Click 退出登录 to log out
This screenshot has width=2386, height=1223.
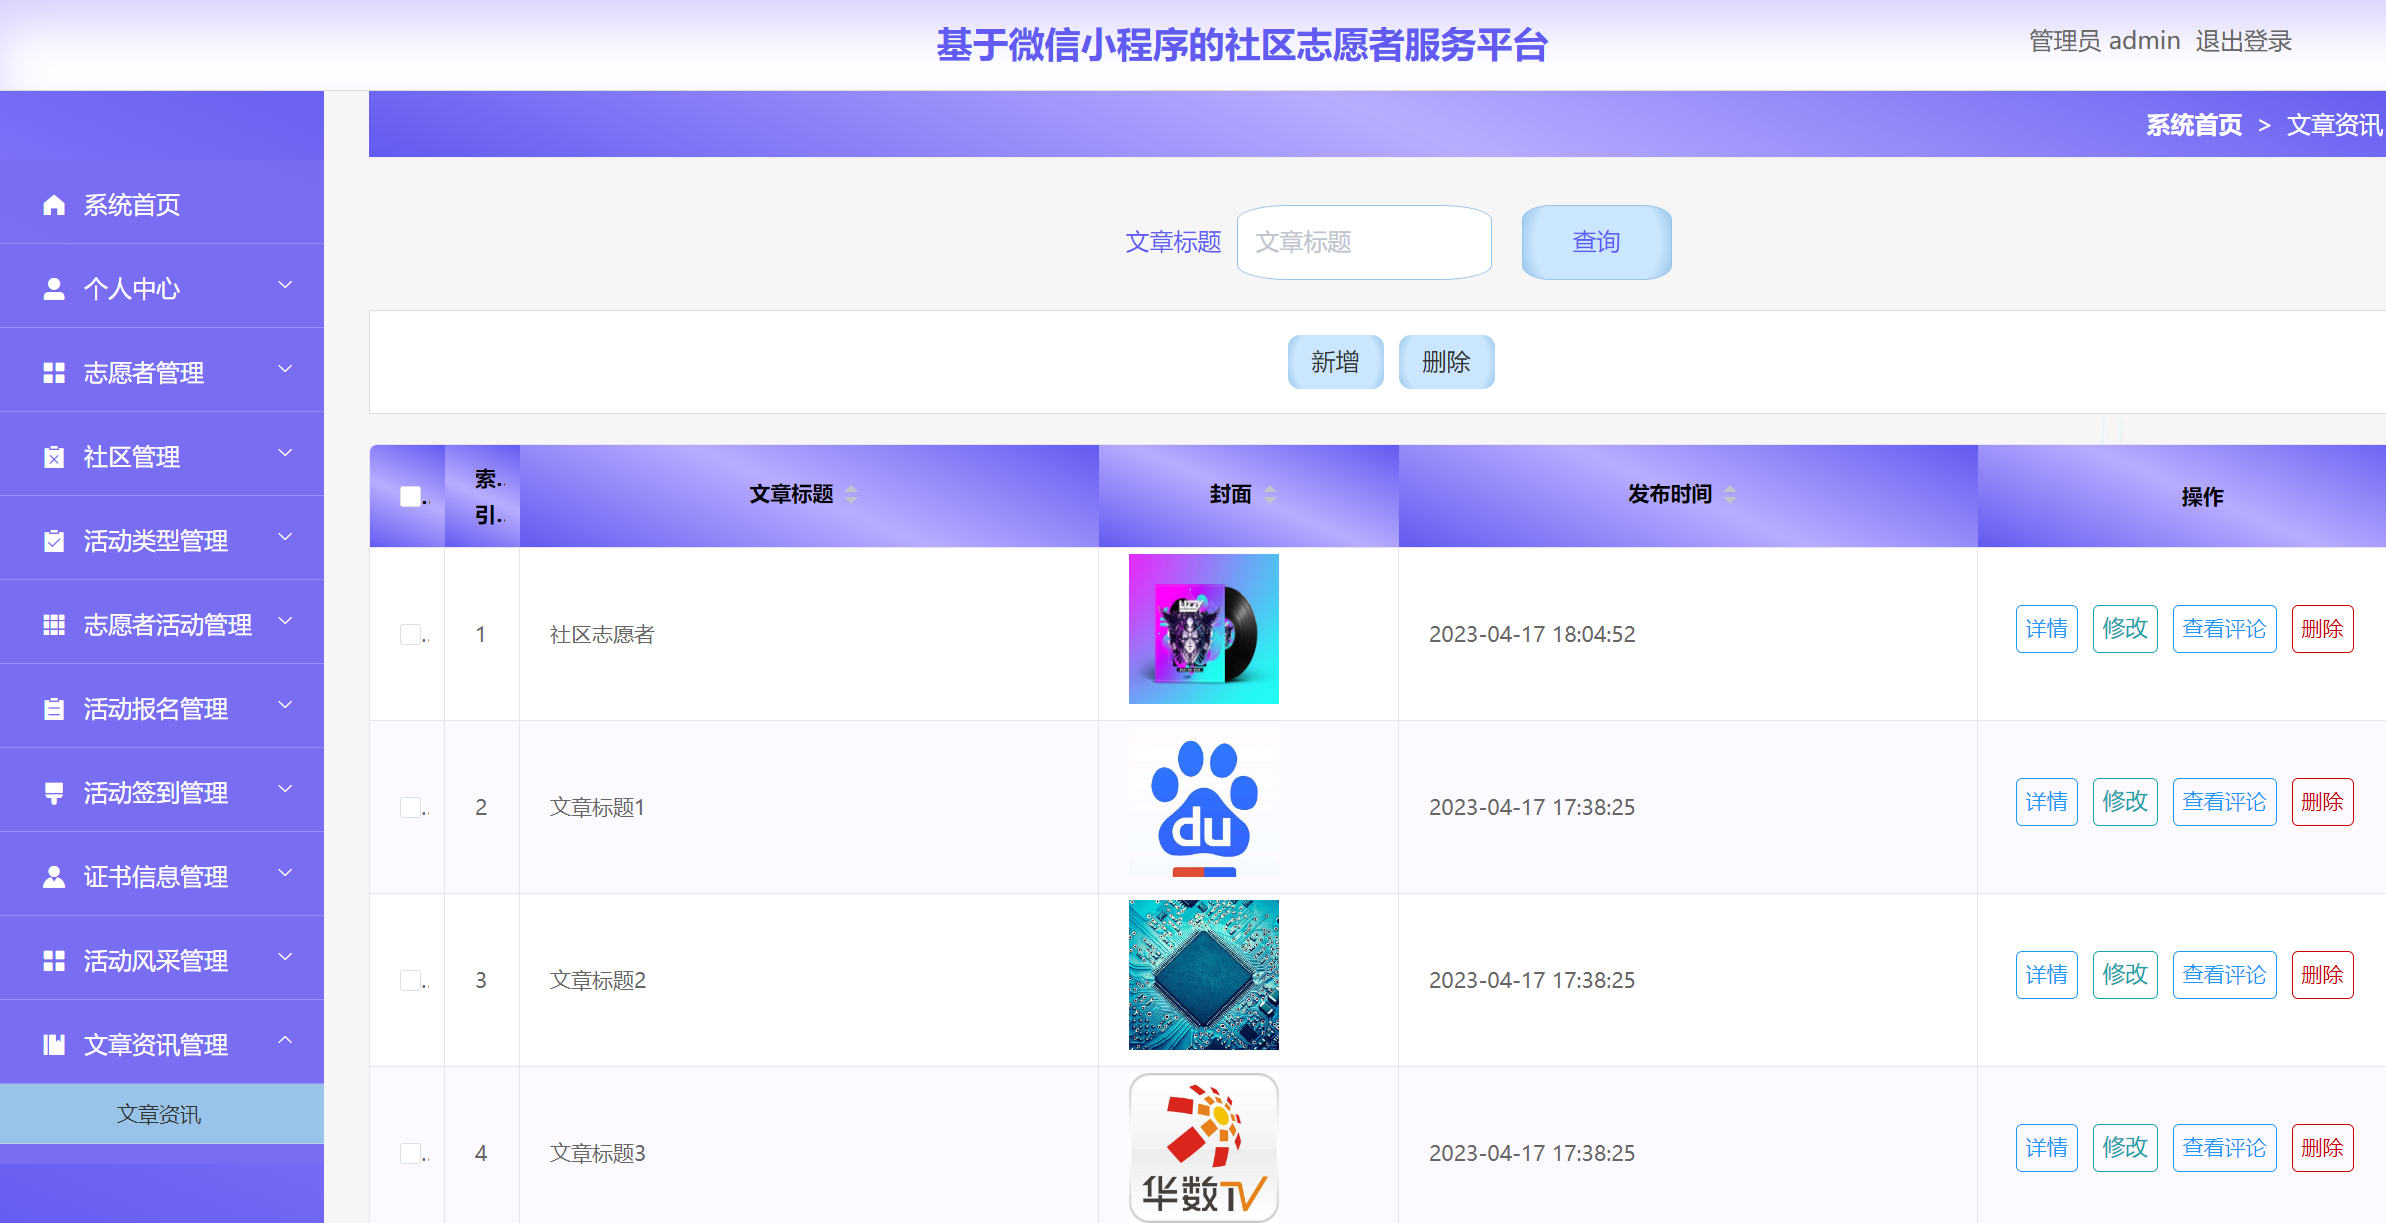click(2243, 41)
